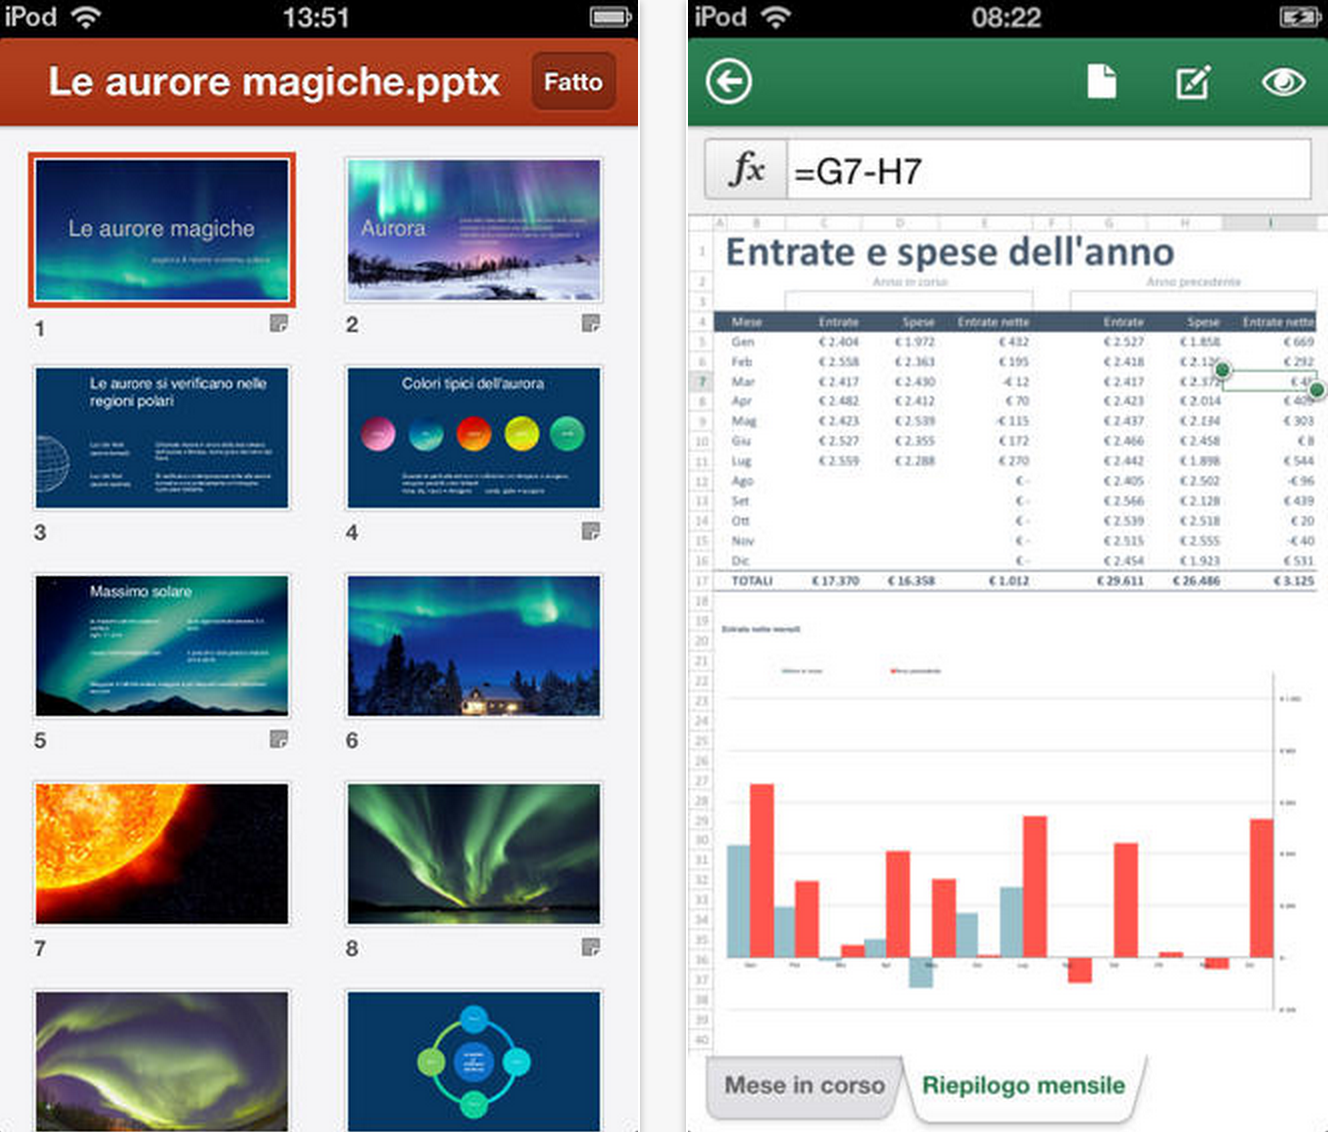The image size is (1328, 1132).
Task: Open notes icon under slide 4
Action: pyautogui.click(x=591, y=530)
